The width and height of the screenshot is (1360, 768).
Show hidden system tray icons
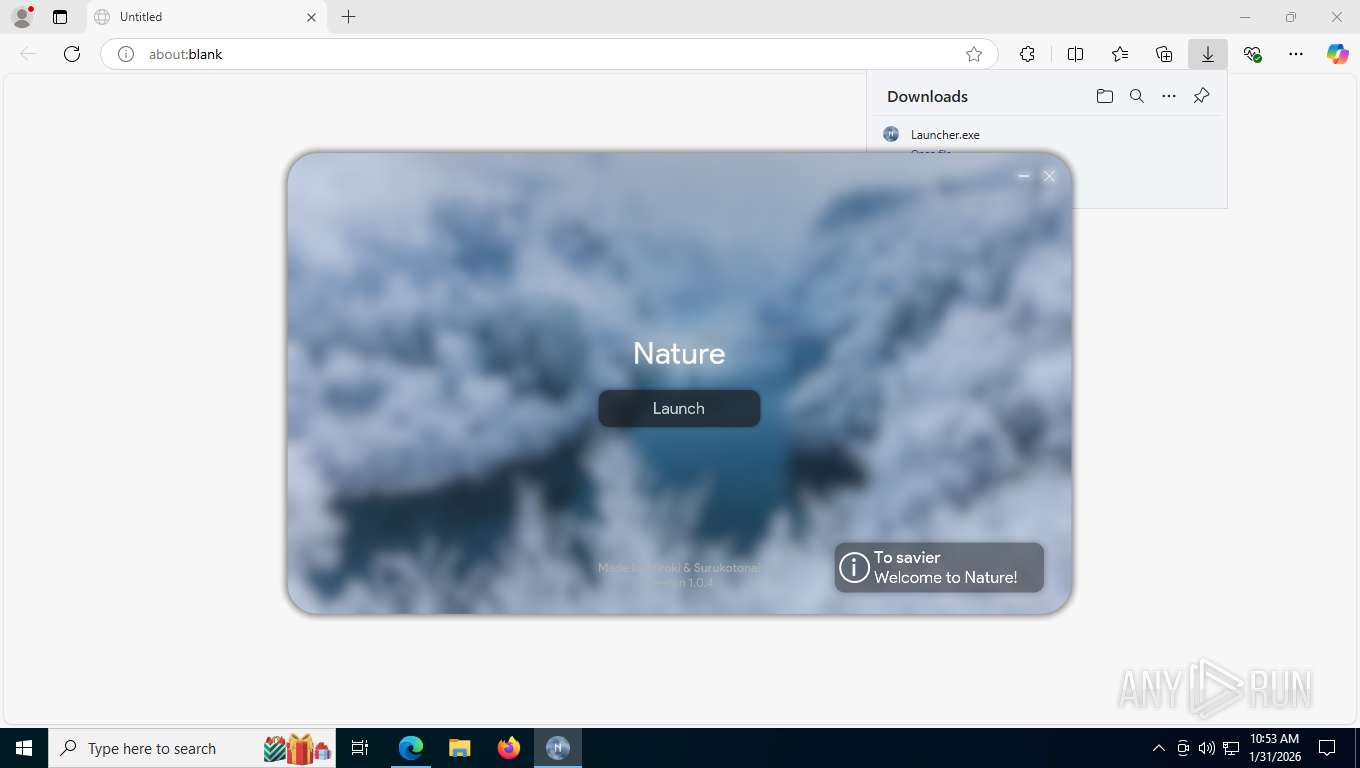(x=1159, y=748)
